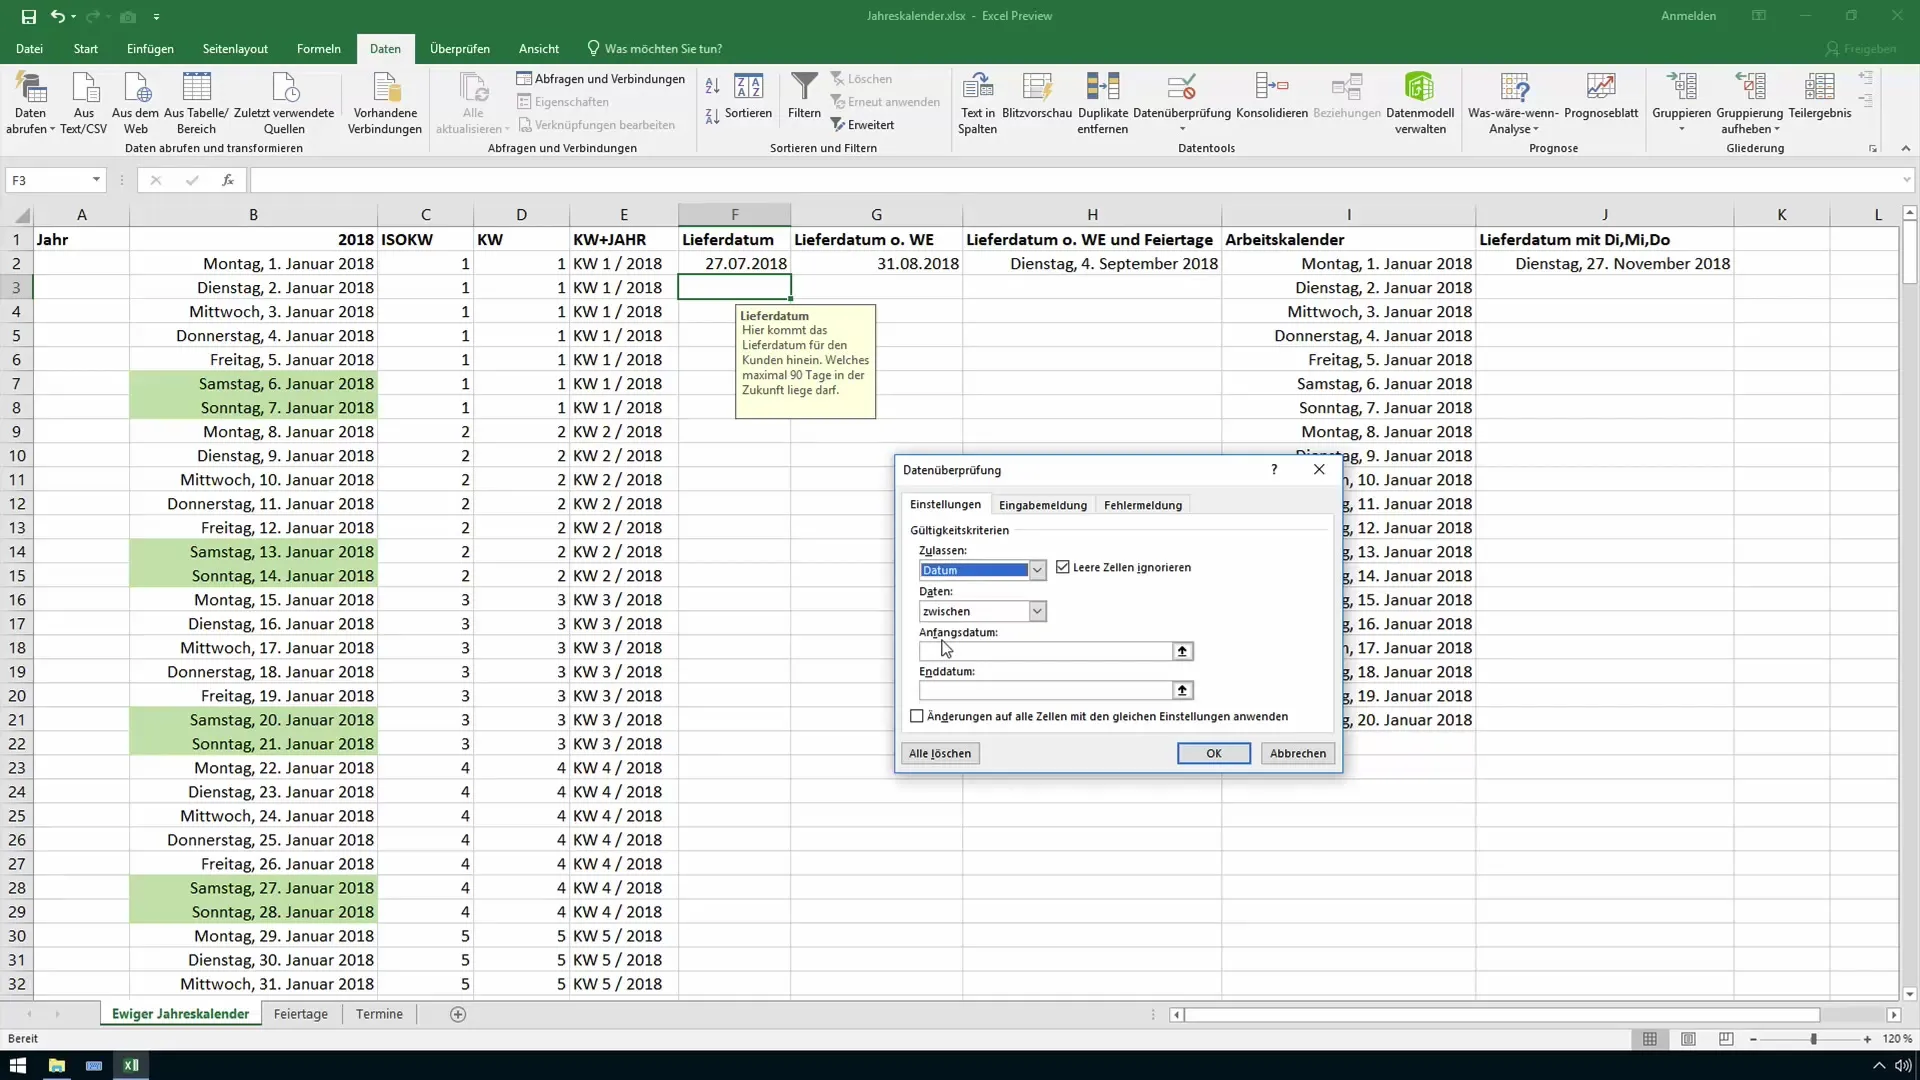Open the Eingabemeldung dialog tab
This screenshot has height=1080, width=1920.
click(1042, 505)
